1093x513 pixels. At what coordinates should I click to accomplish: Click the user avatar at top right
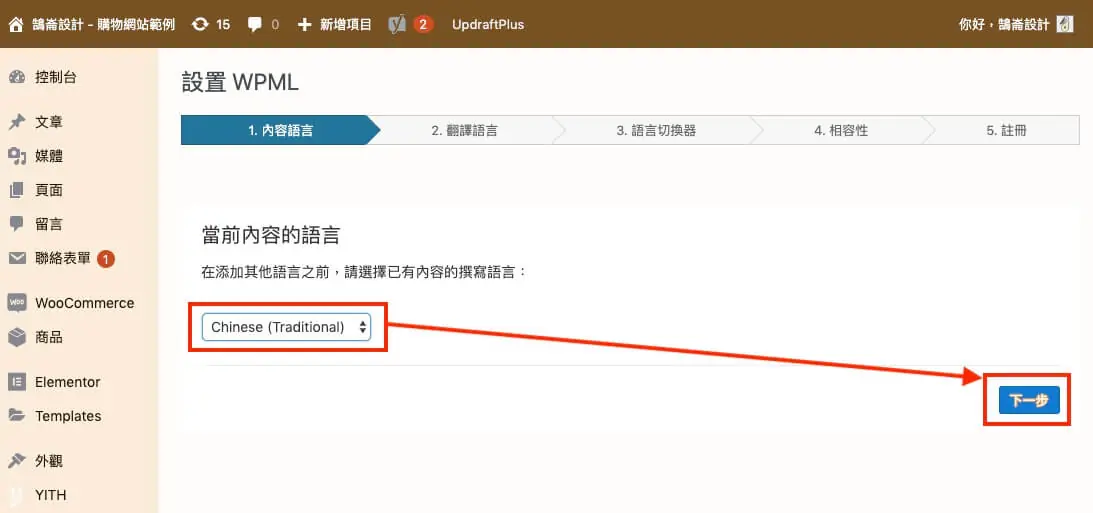pyautogui.click(x=1065, y=24)
